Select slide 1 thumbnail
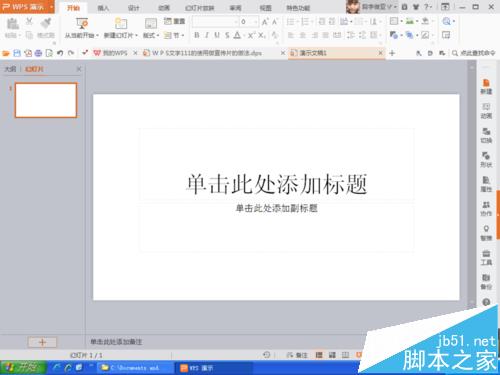 click(x=46, y=100)
